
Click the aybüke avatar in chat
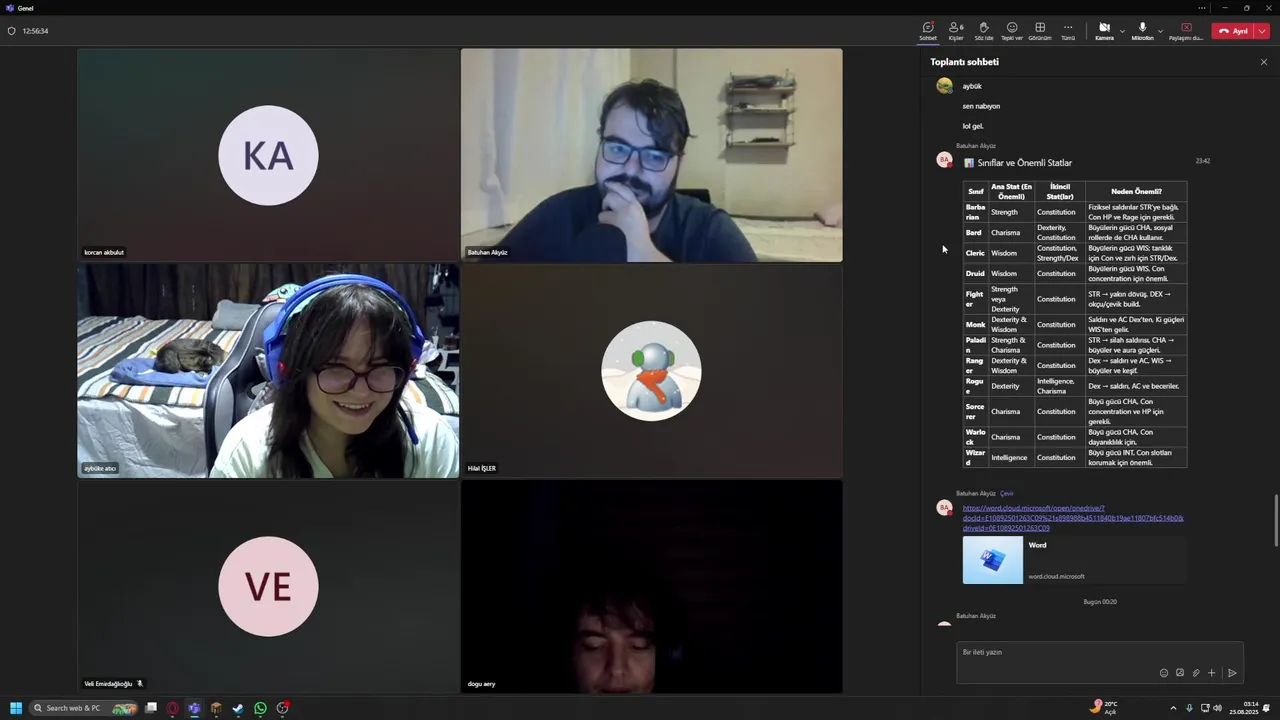click(944, 86)
